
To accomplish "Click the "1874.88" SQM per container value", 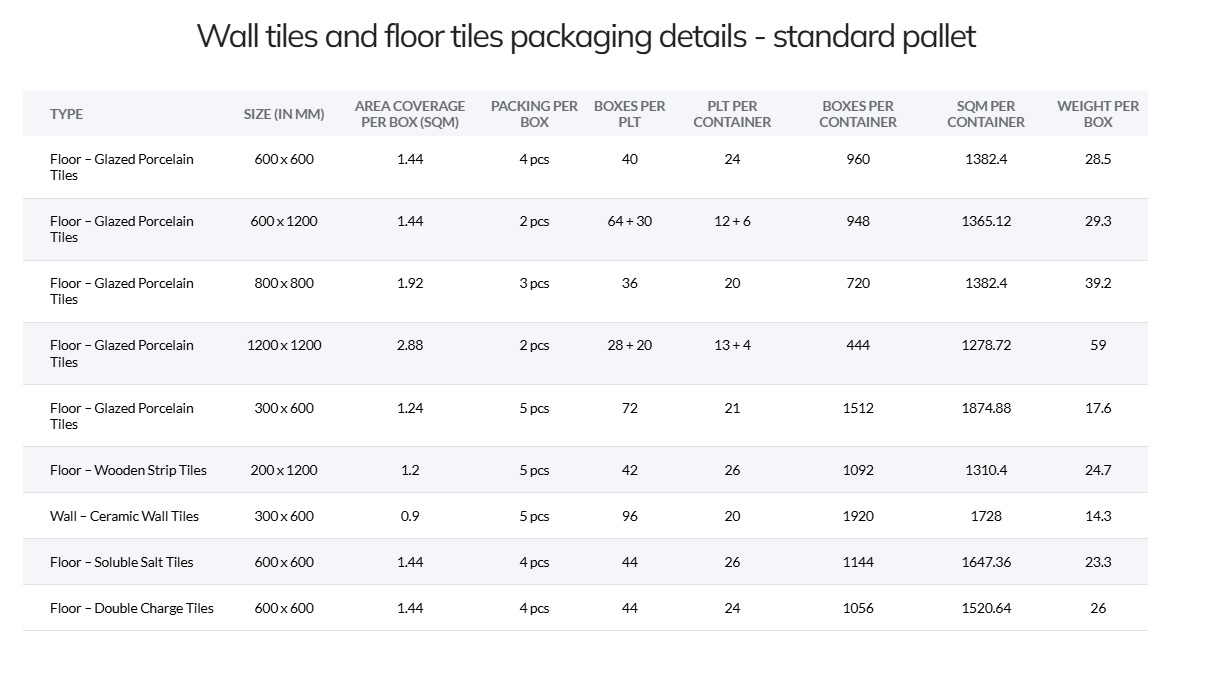I will (986, 408).
